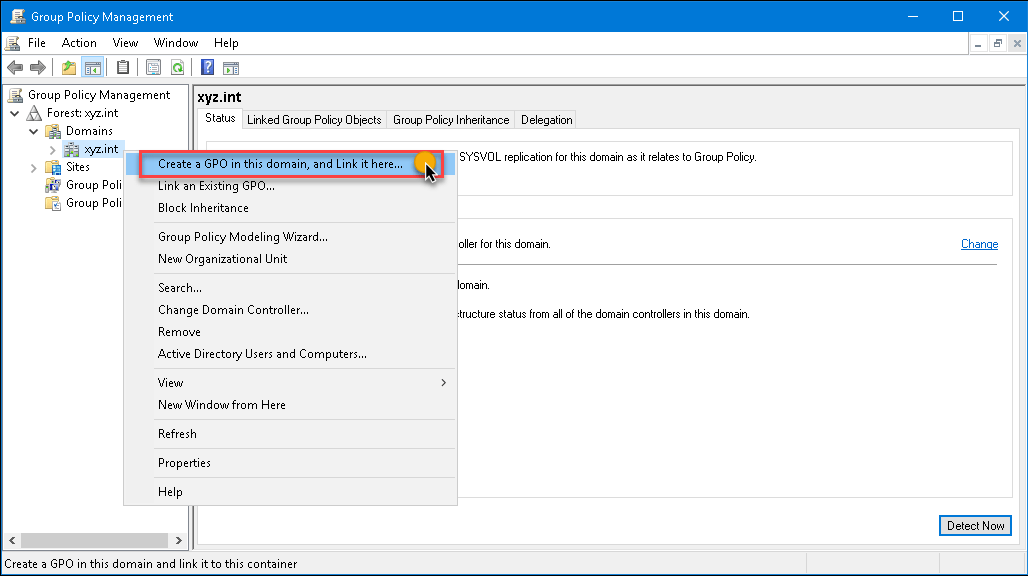The height and width of the screenshot is (576, 1028).
Task: Choose Remove in context menu
Action: (x=291, y=332)
